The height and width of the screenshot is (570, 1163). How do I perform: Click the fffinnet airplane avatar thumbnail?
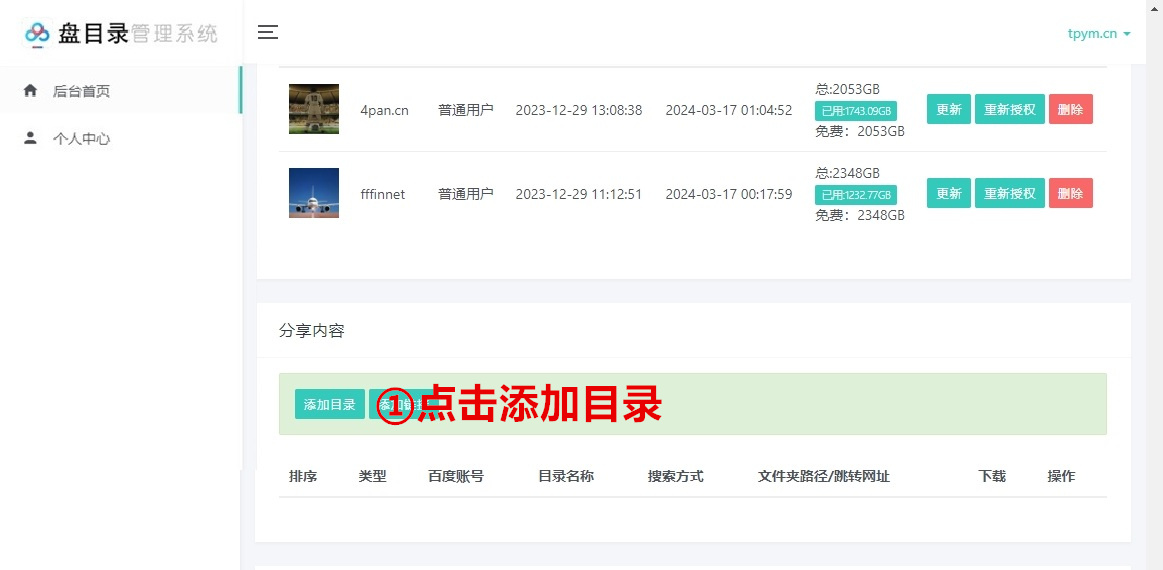point(314,193)
